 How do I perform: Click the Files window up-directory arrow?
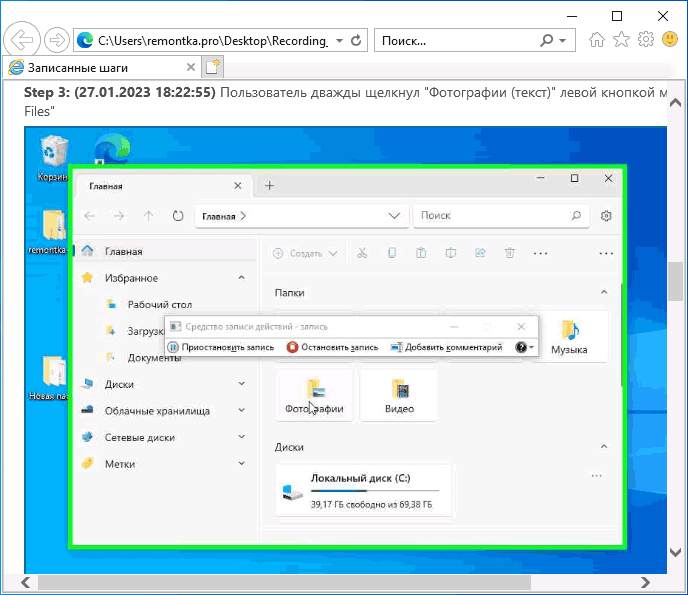tap(149, 216)
